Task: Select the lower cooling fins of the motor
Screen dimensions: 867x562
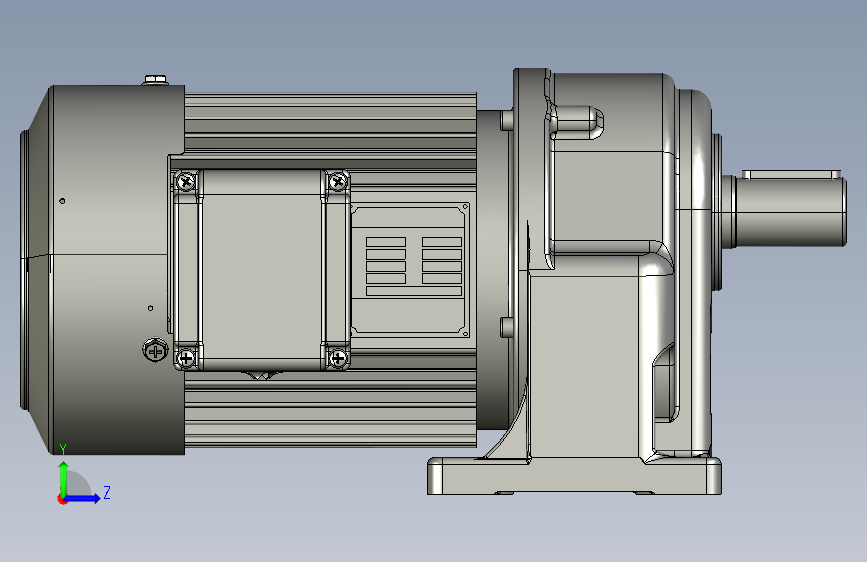Action: [x=331, y=409]
